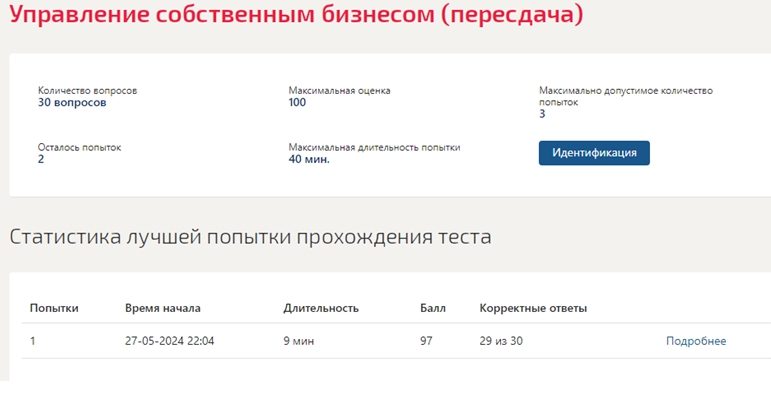The height and width of the screenshot is (401, 771).
Task: Click the Корректные ответы column header
Action: 533,308
